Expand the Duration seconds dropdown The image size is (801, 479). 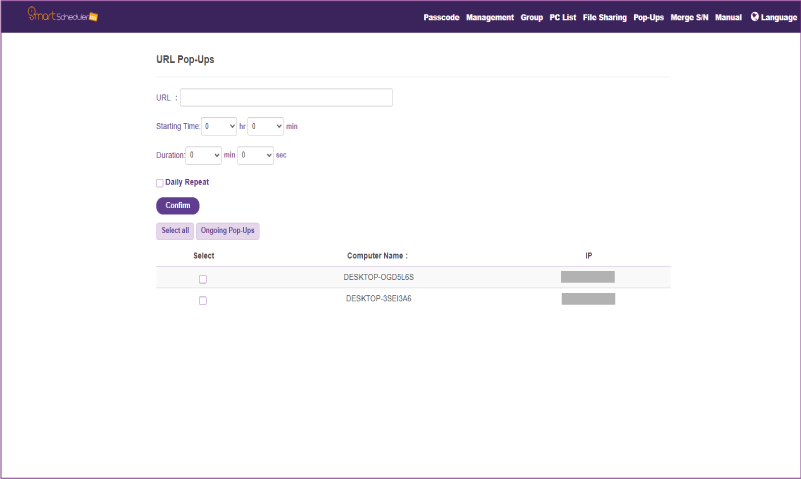point(256,156)
